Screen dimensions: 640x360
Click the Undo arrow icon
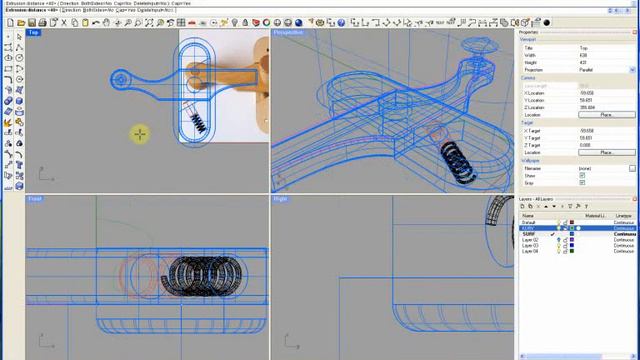(x=96, y=23)
